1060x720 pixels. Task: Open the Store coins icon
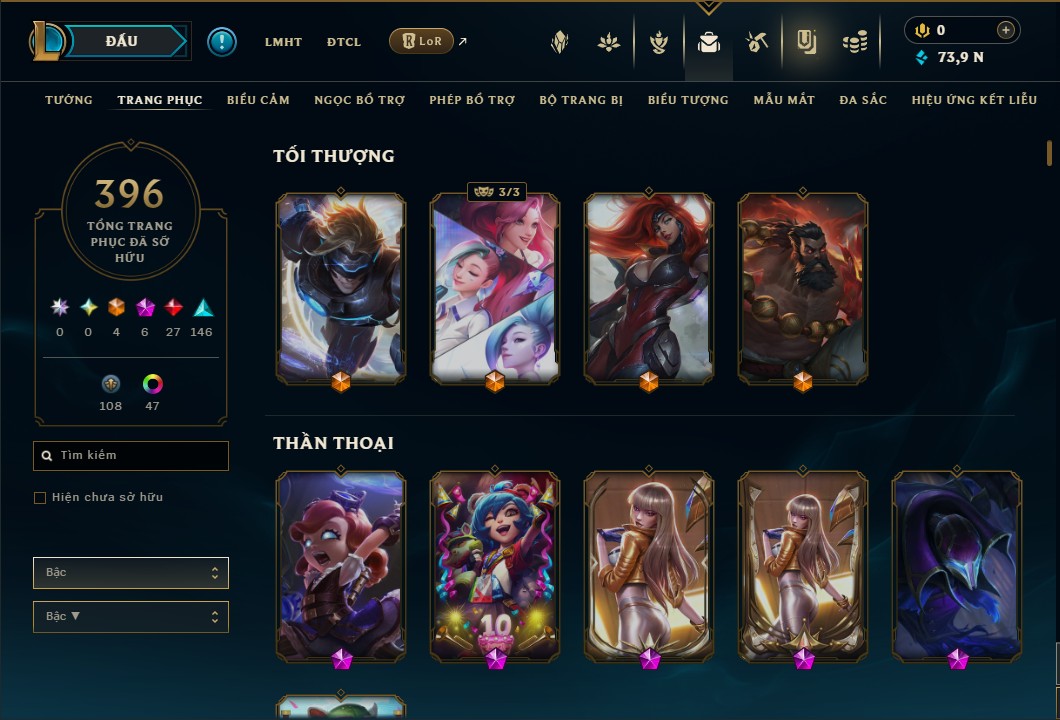855,43
